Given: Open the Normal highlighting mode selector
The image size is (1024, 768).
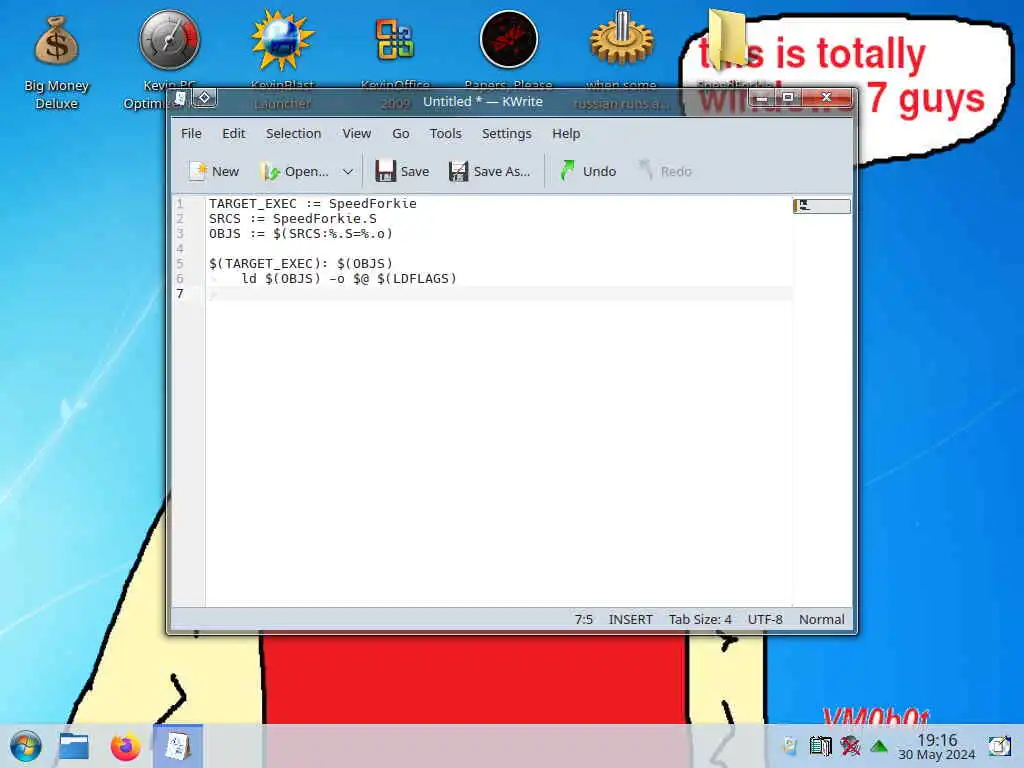Looking at the screenshot, I should point(822,619).
